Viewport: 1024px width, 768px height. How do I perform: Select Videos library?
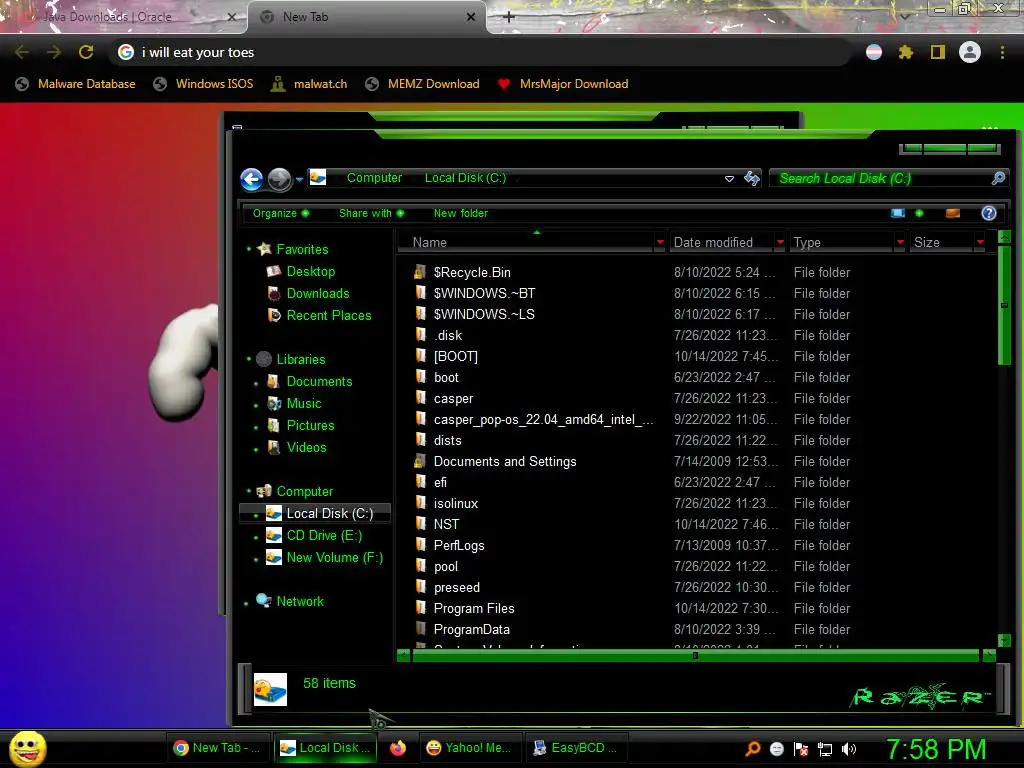pos(306,447)
